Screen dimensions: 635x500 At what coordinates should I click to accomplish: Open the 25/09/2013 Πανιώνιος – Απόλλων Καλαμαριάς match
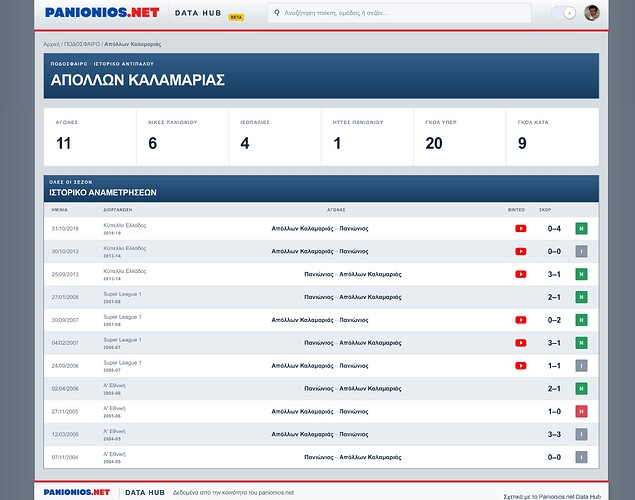click(x=353, y=274)
